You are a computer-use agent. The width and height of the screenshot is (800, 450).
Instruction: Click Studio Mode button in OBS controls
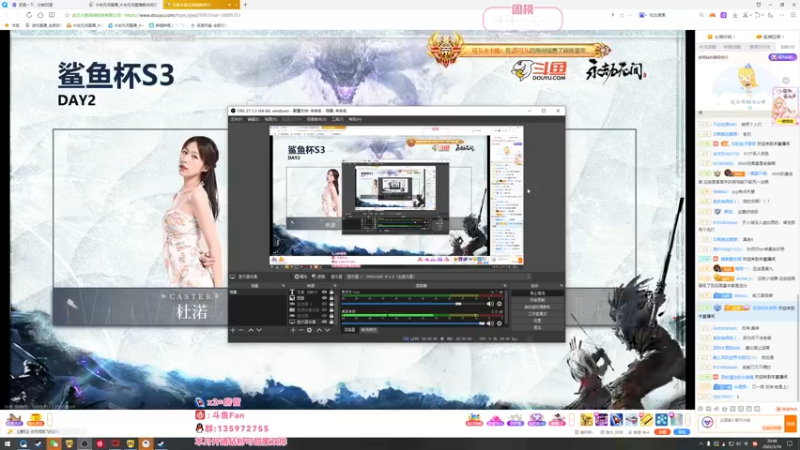pyautogui.click(x=537, y=314)
